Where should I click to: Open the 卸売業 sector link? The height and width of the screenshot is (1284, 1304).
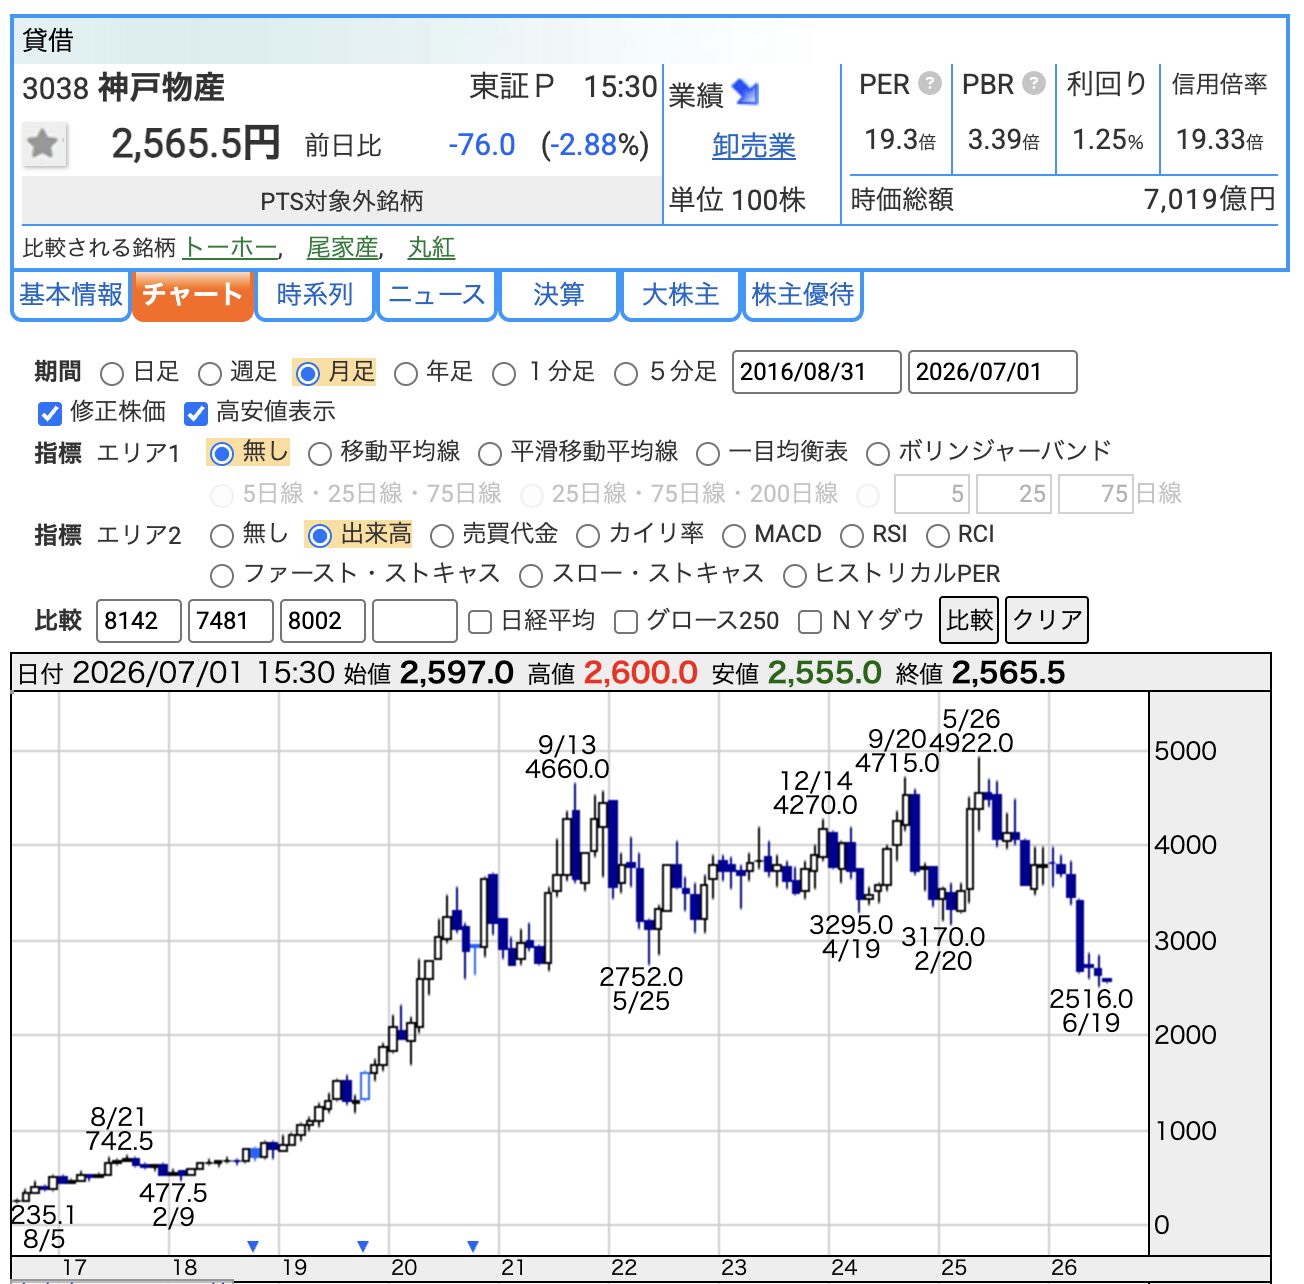pyautogui.click(x=754, y=146)
